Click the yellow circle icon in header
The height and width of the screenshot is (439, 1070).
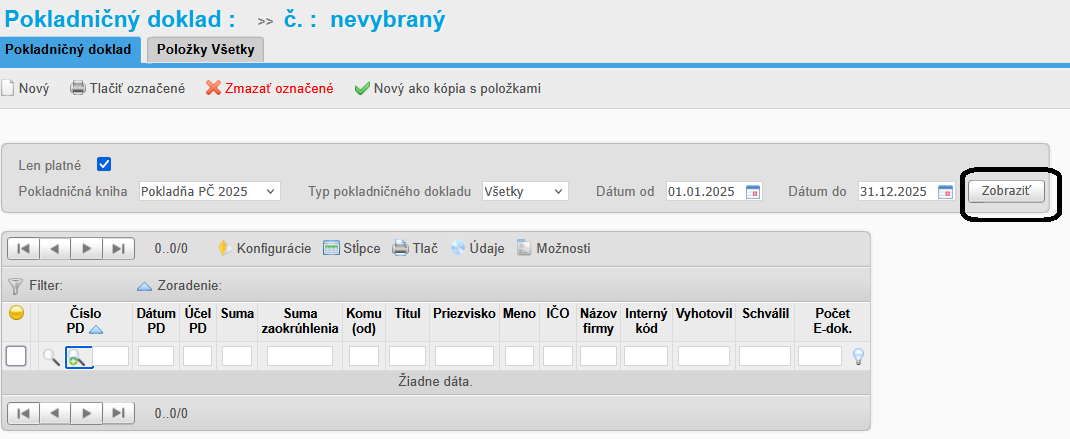tap(16, 313)
